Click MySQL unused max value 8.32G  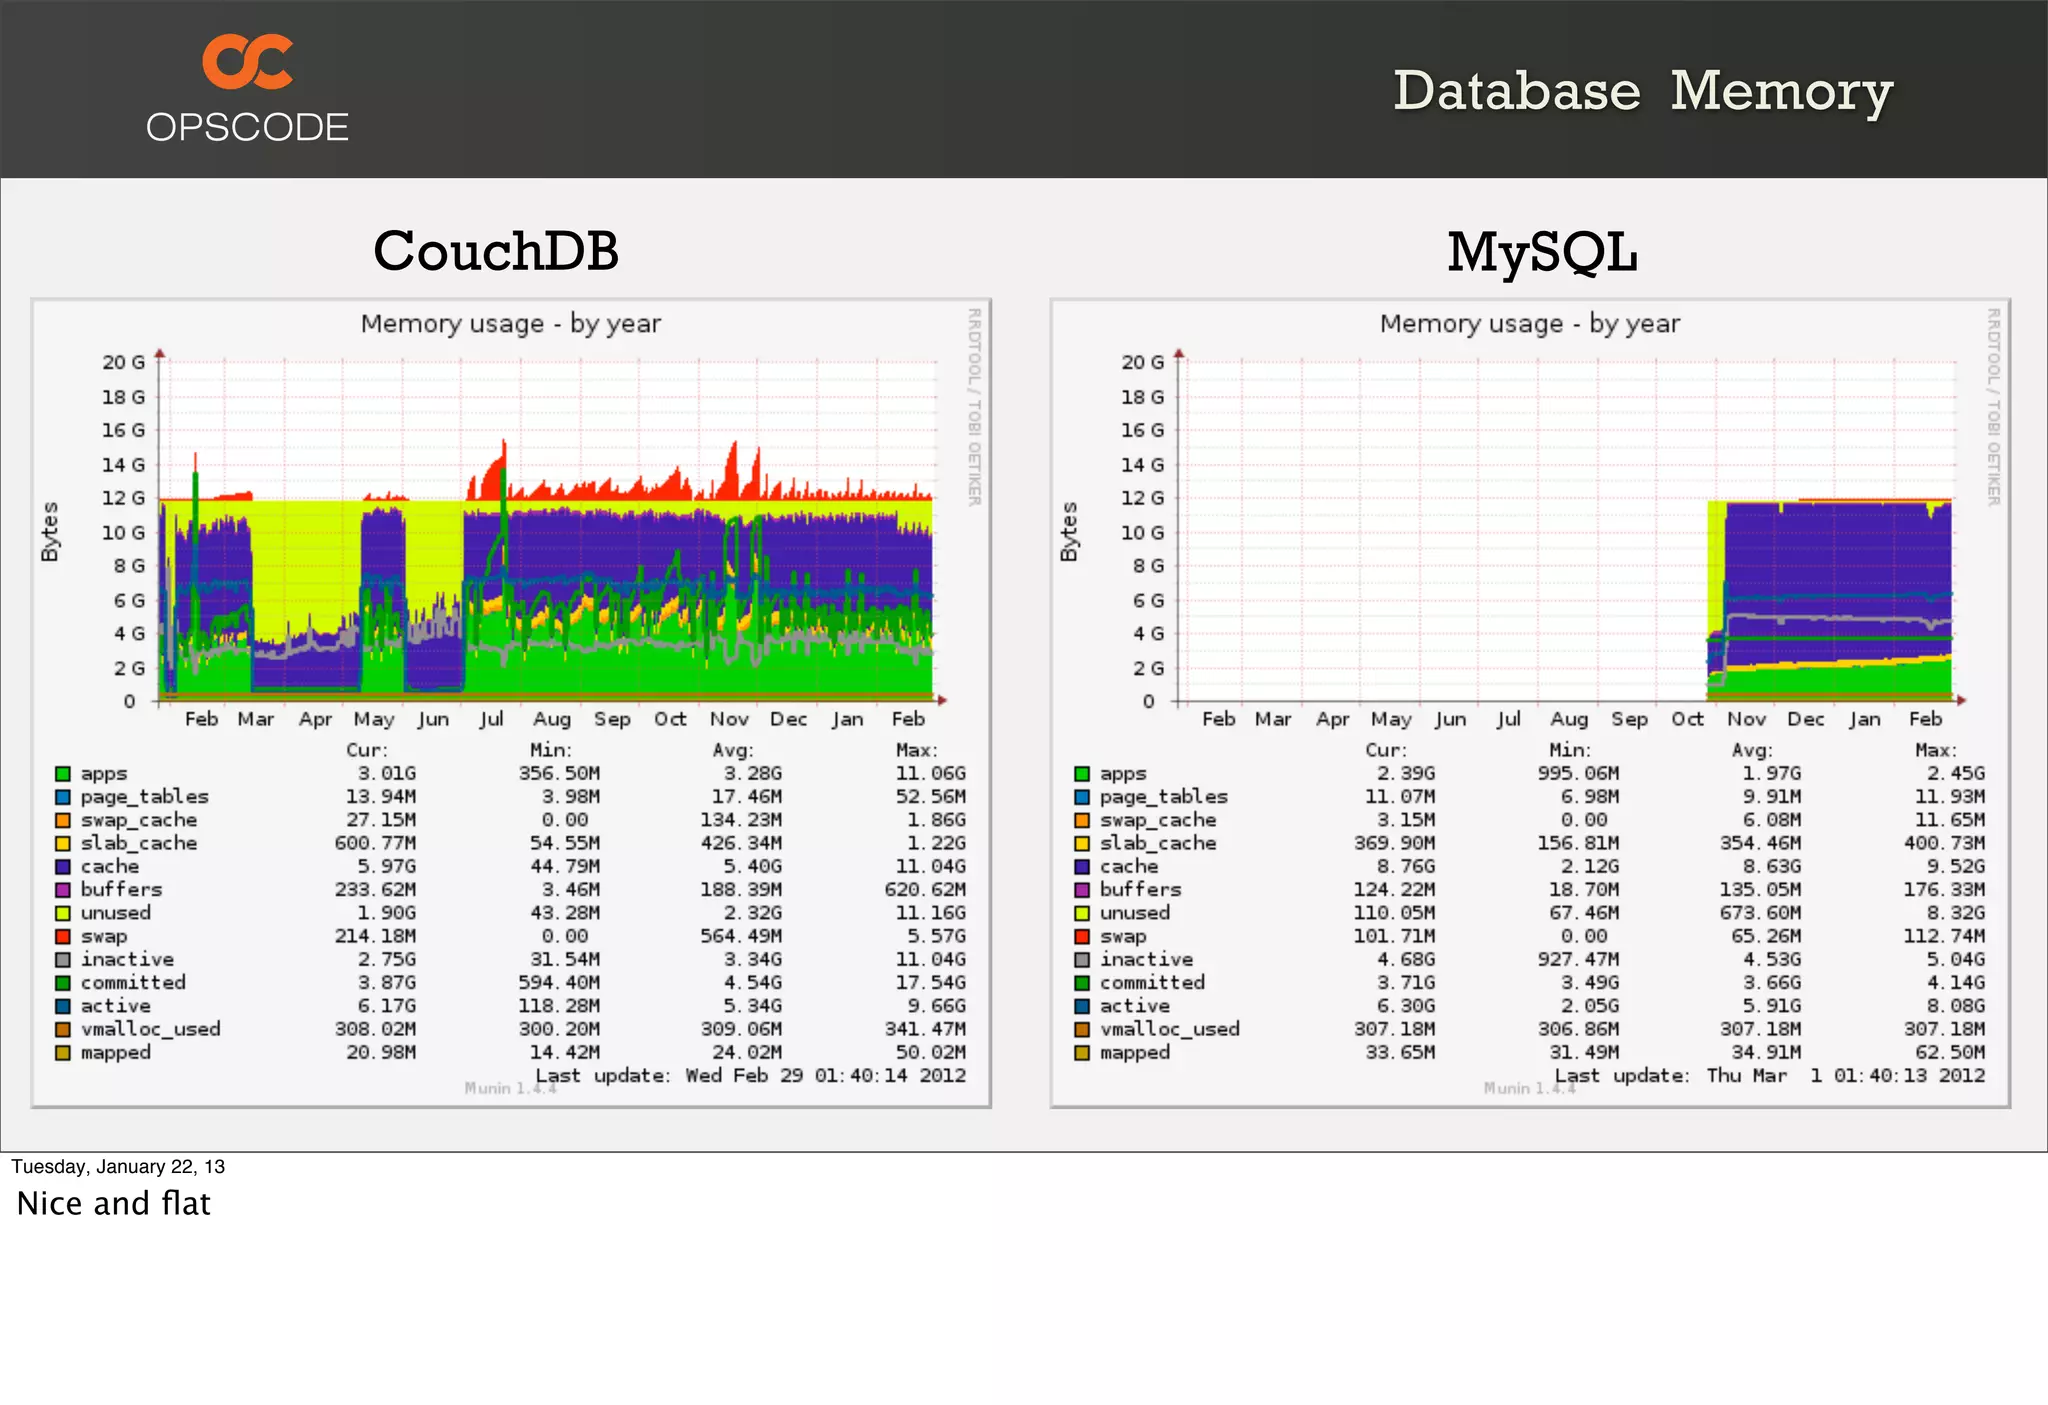tap(1956, 913)
